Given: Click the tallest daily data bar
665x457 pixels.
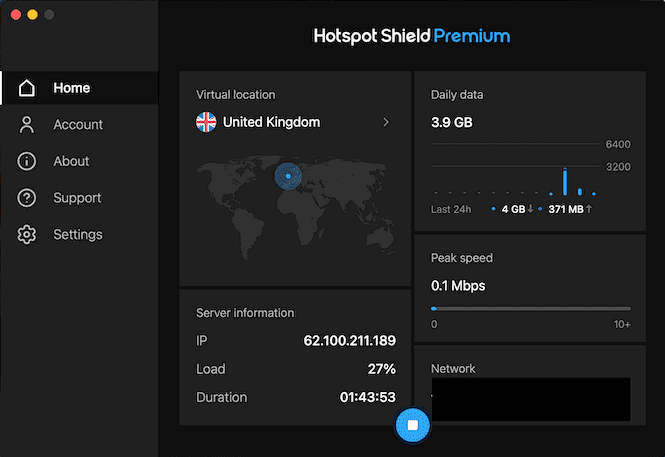Looking at the screenshot, I should (x=565, y=181).
